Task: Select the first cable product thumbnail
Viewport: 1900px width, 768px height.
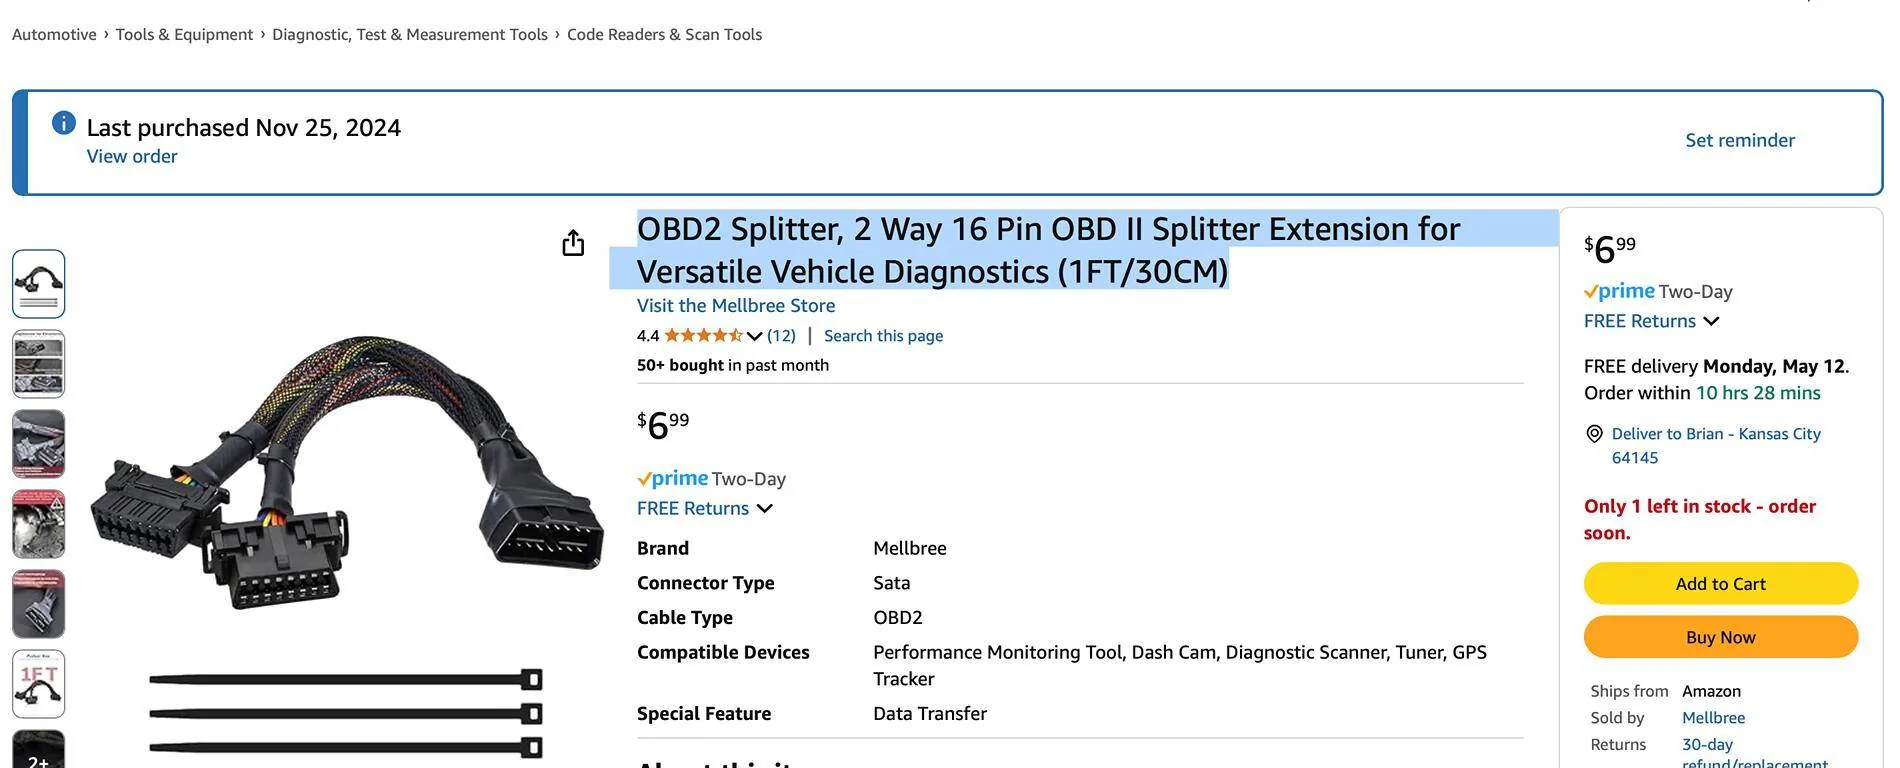Action: coord(39,284)
